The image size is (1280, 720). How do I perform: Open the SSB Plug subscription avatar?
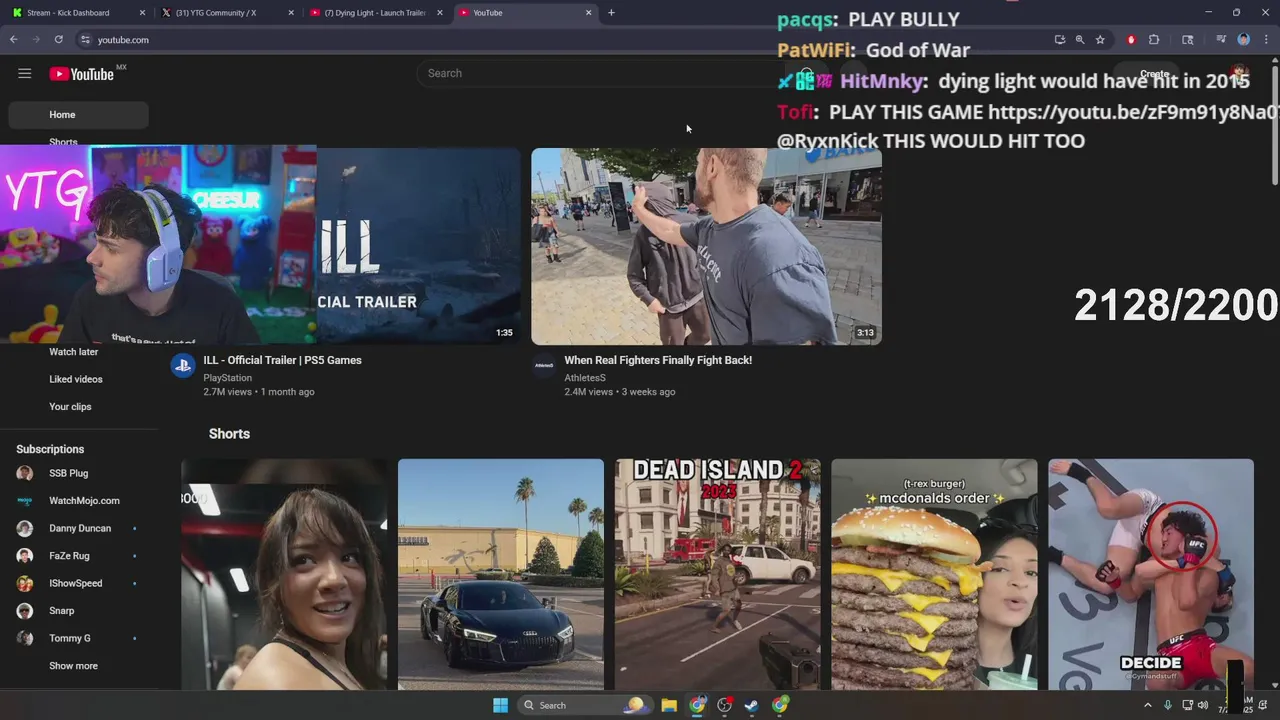pos(25,473)
